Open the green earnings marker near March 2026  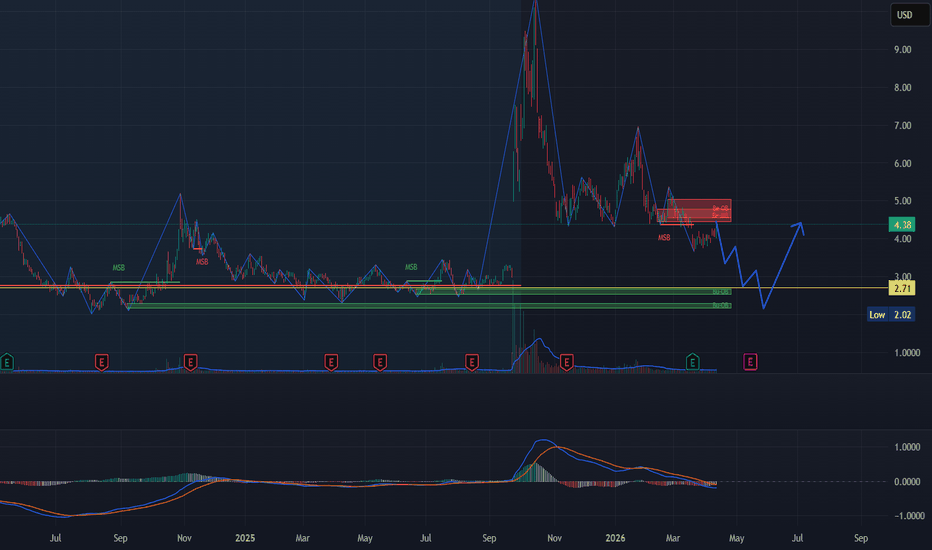click(x=692, y=362)
